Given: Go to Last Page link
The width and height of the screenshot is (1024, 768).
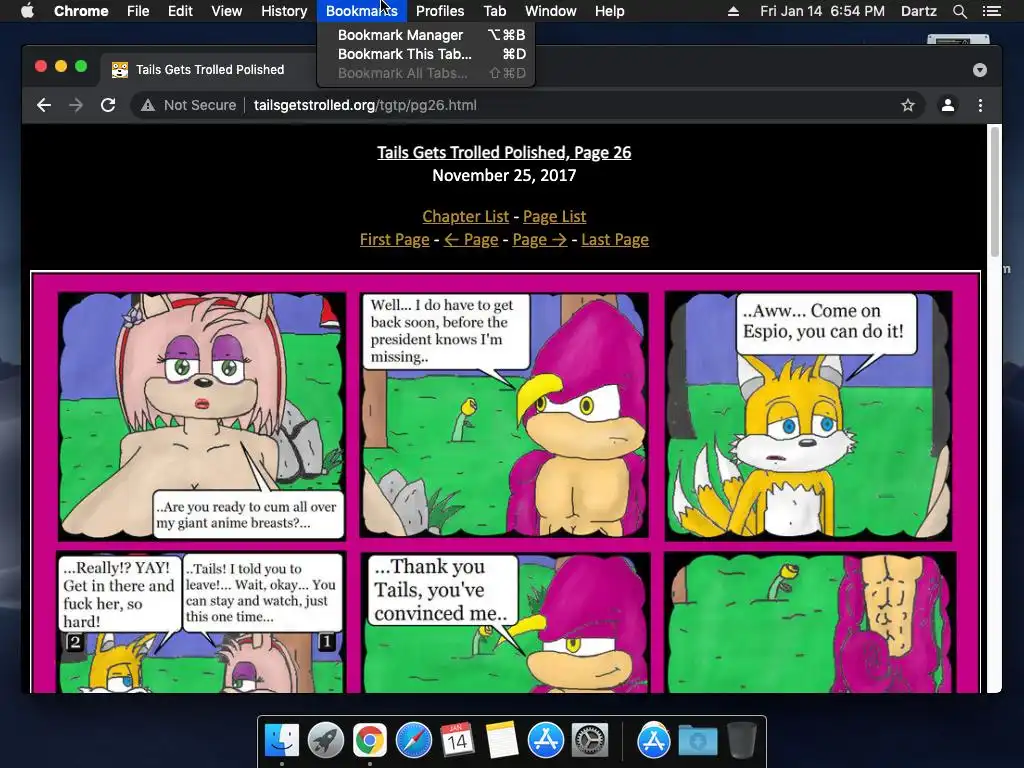Looking at the screenshot, I should pyautogui.click(x=615, y=240).
